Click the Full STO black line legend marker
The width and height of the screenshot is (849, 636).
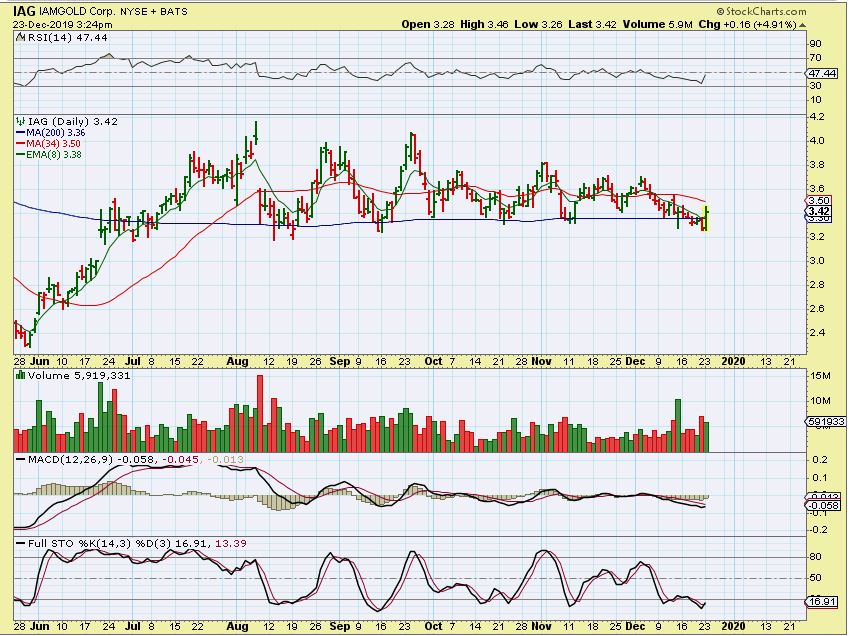[21, 543]
